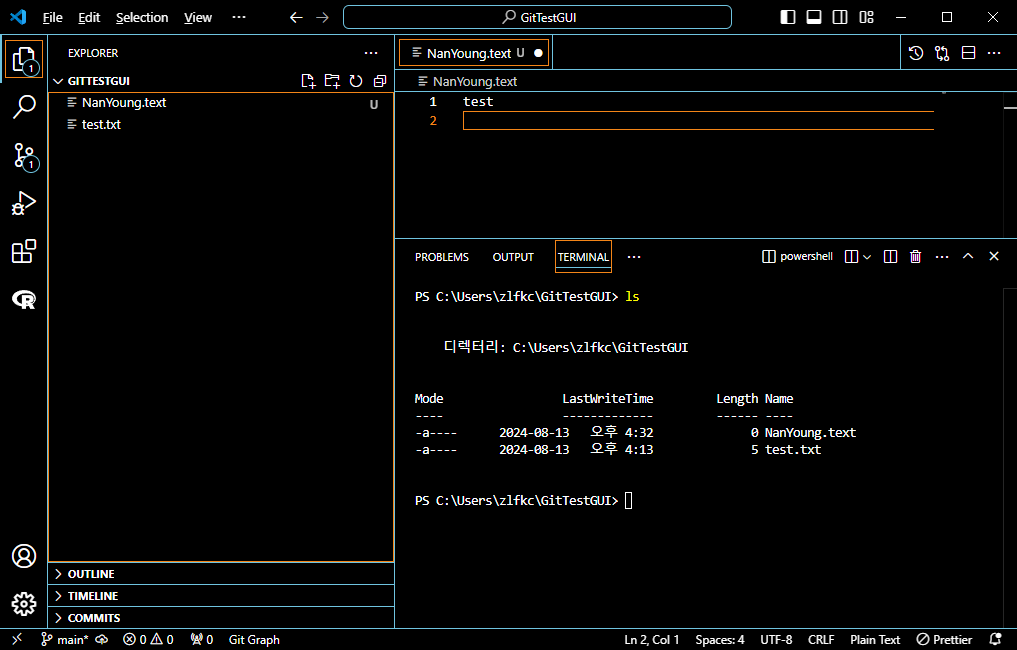The width and height of the screenshot is (1017, 650).
Task: Open the Search view
Action: click(x=24, y=107)
